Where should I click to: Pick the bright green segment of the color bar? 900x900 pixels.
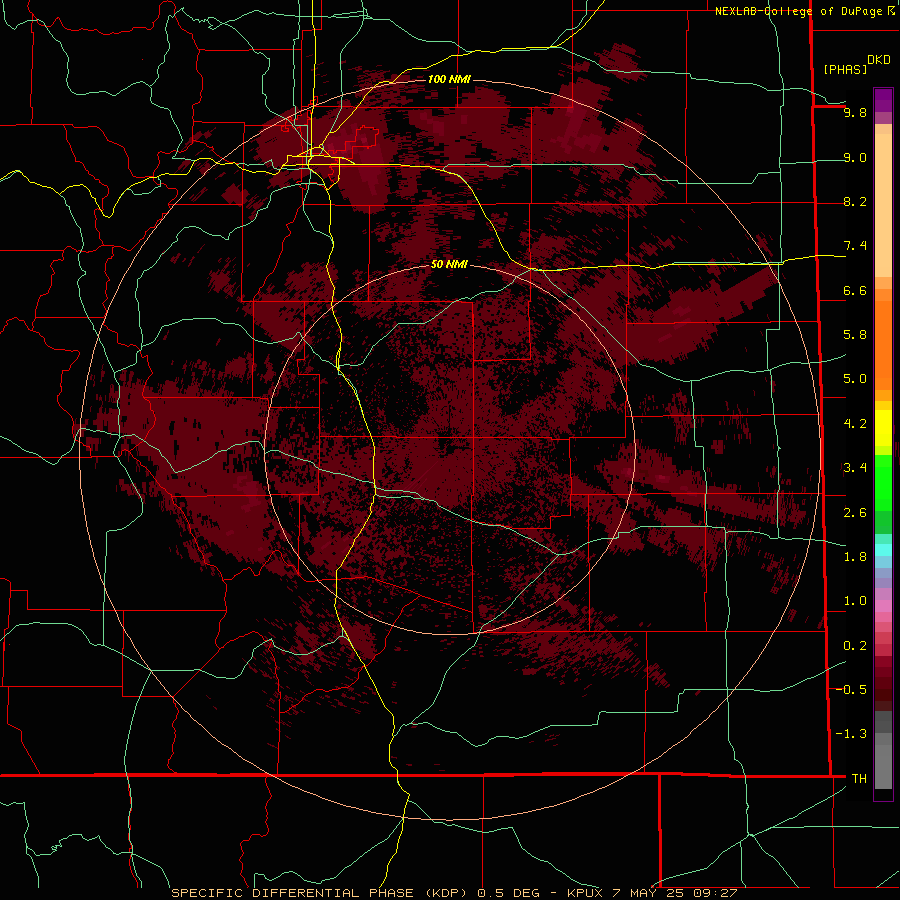tap(883, 483)
